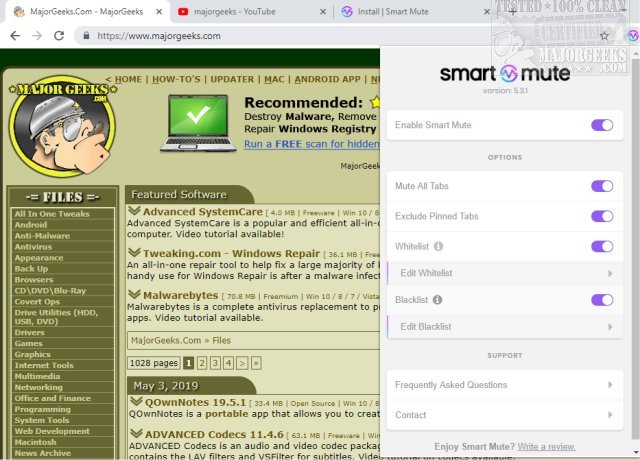640x460 pixels.
Task: Bookmark this page with the star icon
Action: click(x=604, y=36)
